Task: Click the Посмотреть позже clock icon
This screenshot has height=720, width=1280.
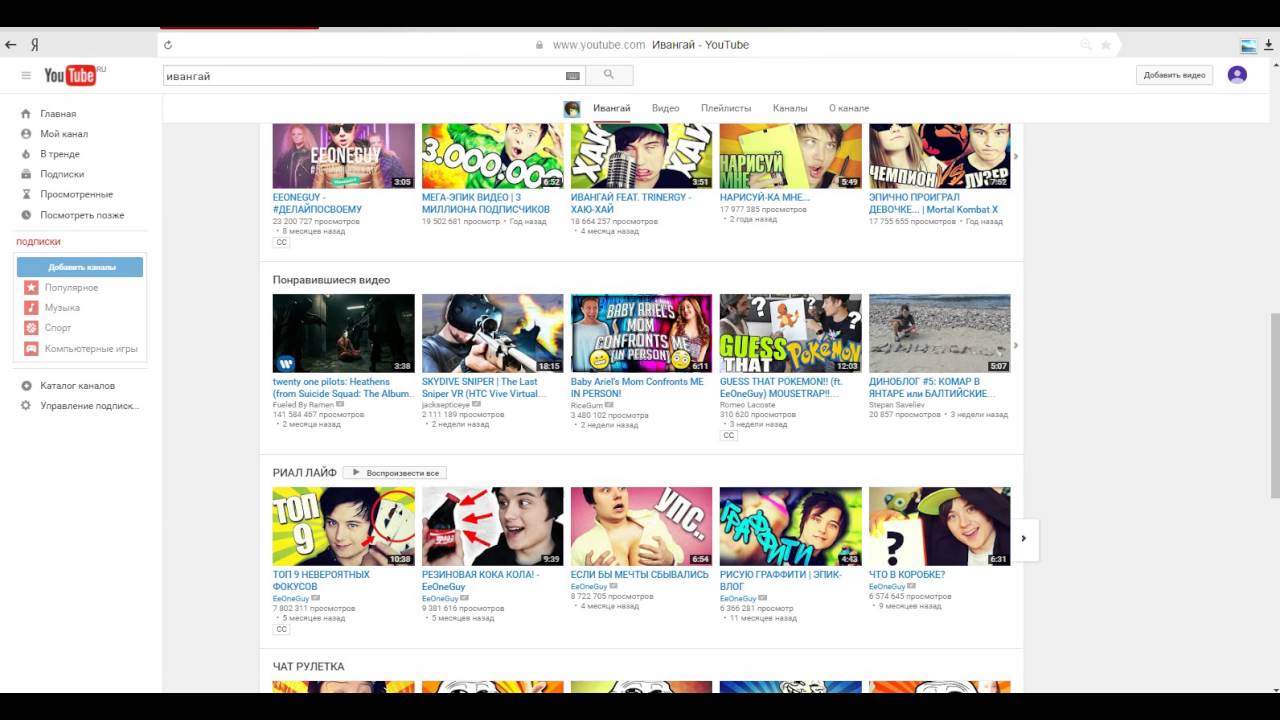Action: point(26,215)
